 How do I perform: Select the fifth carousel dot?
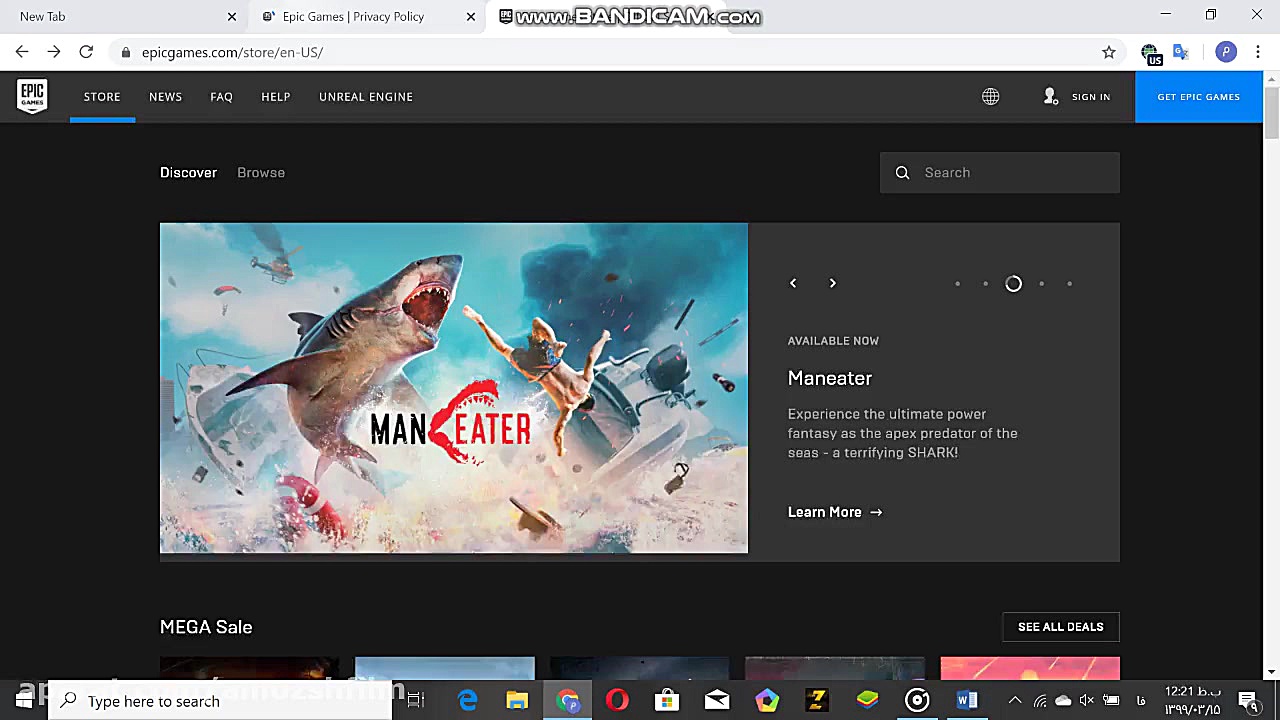(x=1069, y=284)
